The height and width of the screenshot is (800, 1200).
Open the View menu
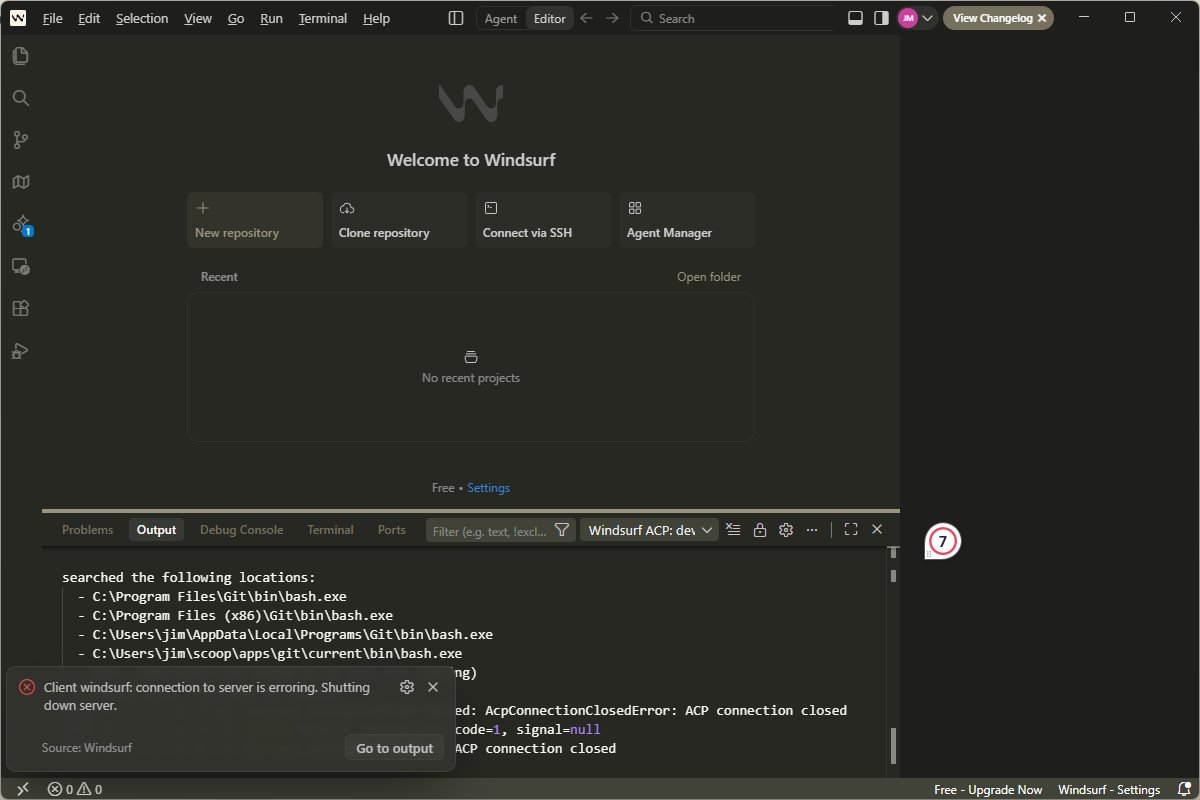click(198, 18)
